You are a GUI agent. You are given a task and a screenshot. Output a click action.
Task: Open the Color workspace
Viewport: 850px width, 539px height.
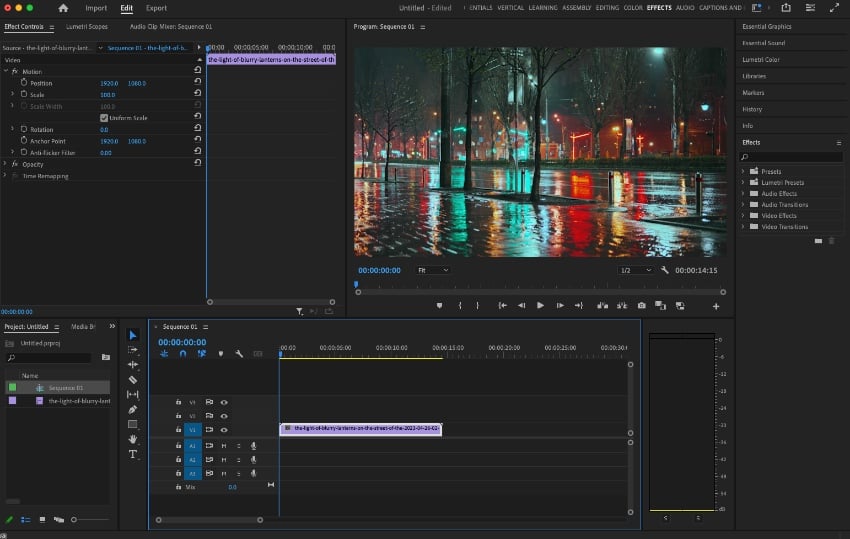click(633, 8)
